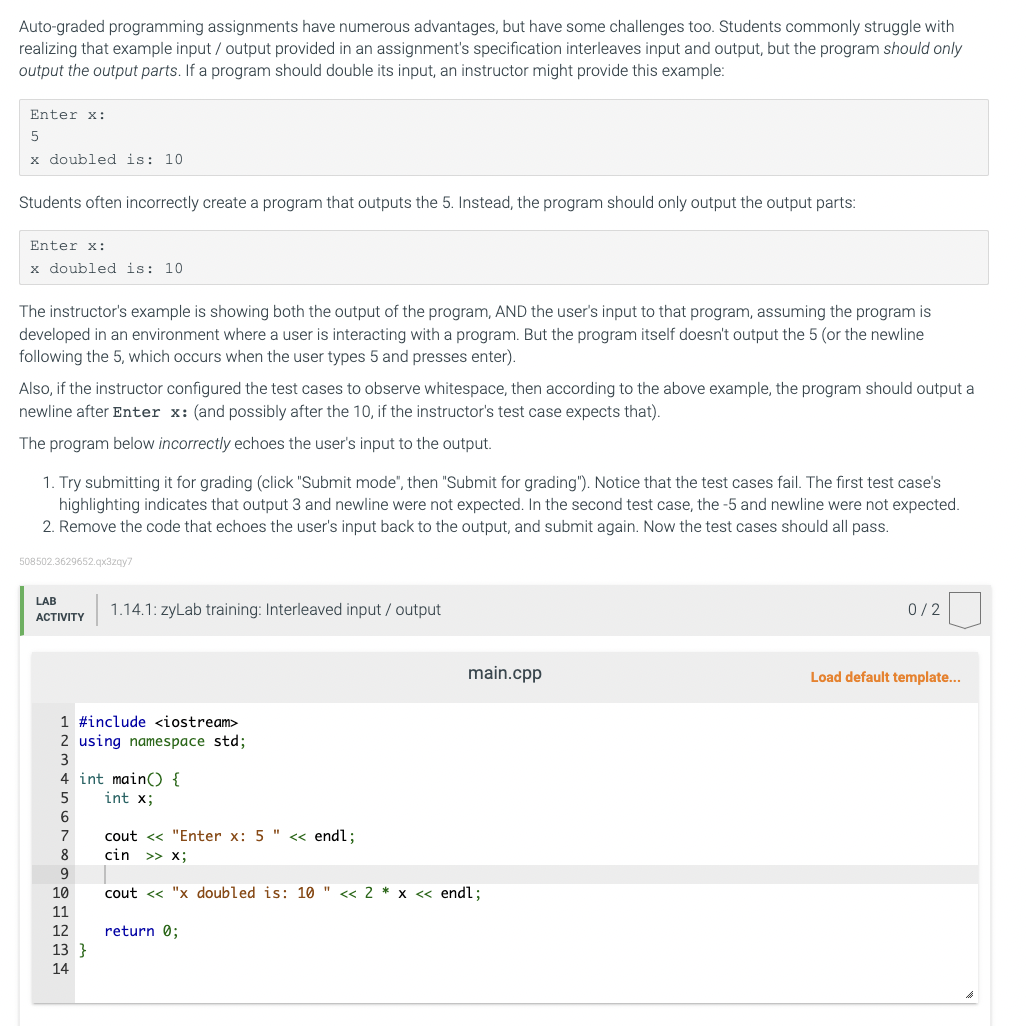Screen dimensions: 1026x1026
Task: Click the main.cpp file title
Action: [x=504, y=673]
